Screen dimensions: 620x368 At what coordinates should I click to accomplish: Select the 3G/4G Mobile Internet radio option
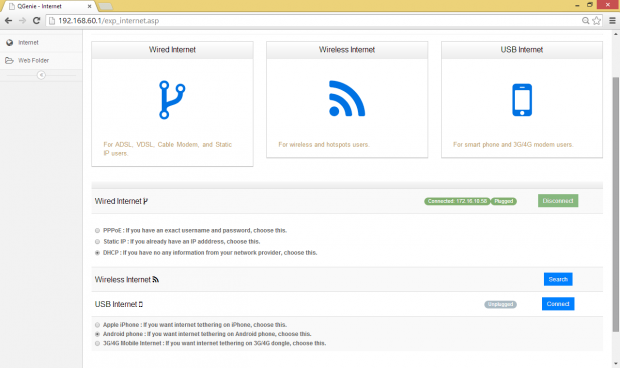point(97,343)
